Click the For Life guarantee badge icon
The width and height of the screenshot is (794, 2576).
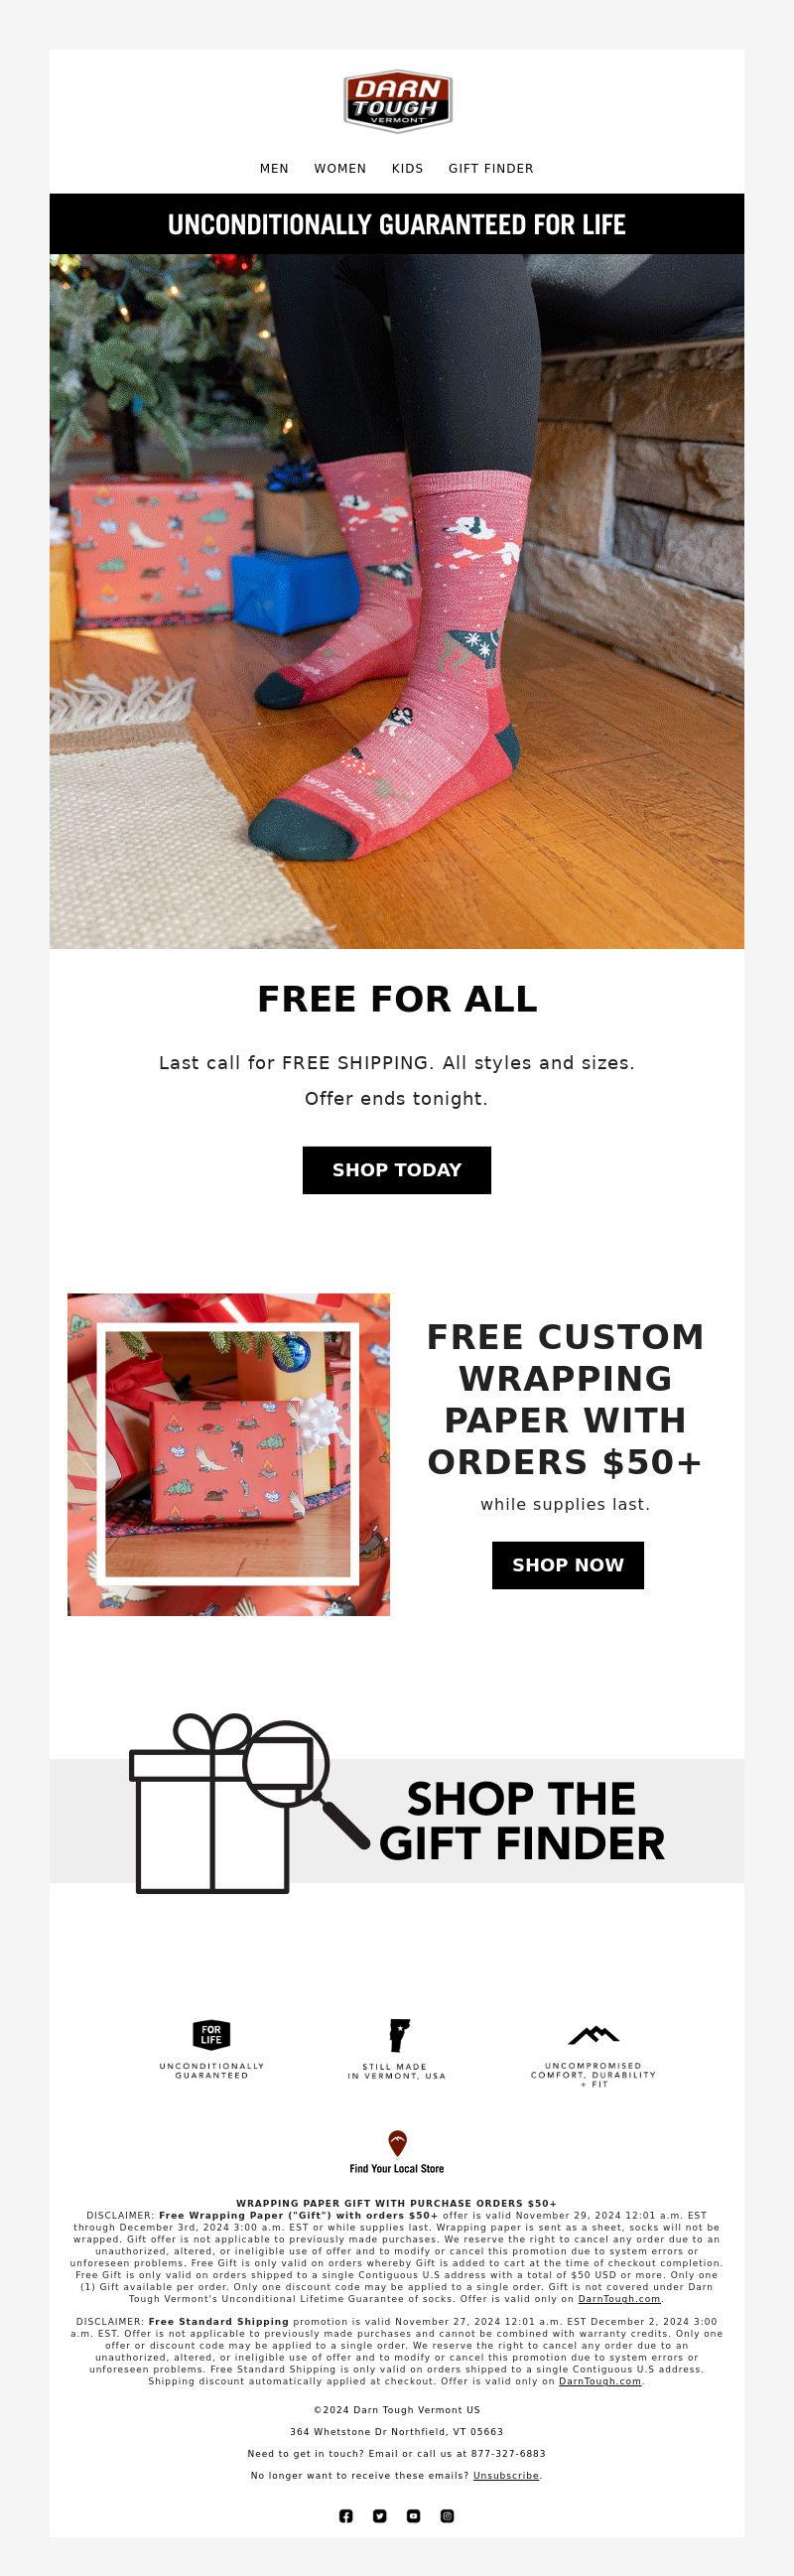point(211,2034)
